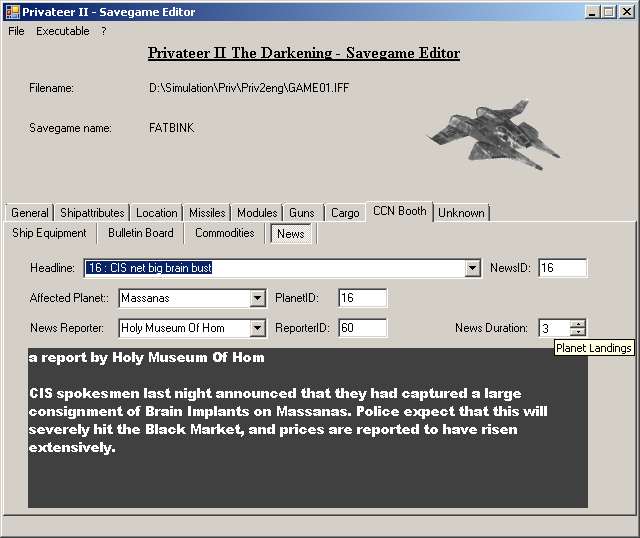Switch to Commodities sub-tab
The height and width of the screenshot is (538, 640).
[224, 233]
